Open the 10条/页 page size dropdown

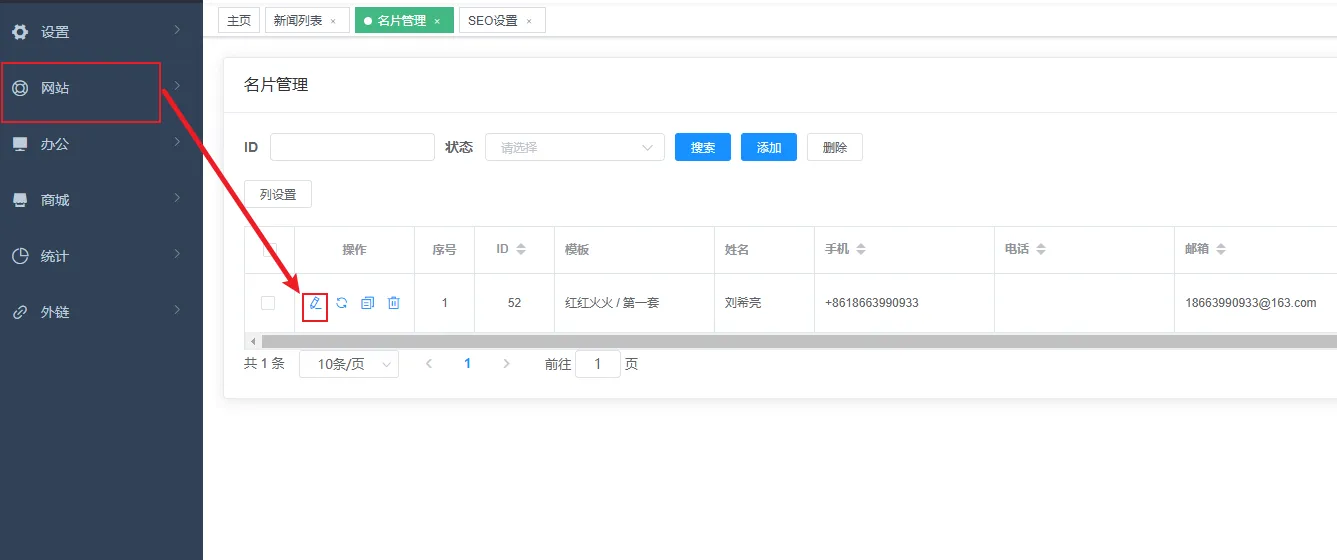pos(348,364)
